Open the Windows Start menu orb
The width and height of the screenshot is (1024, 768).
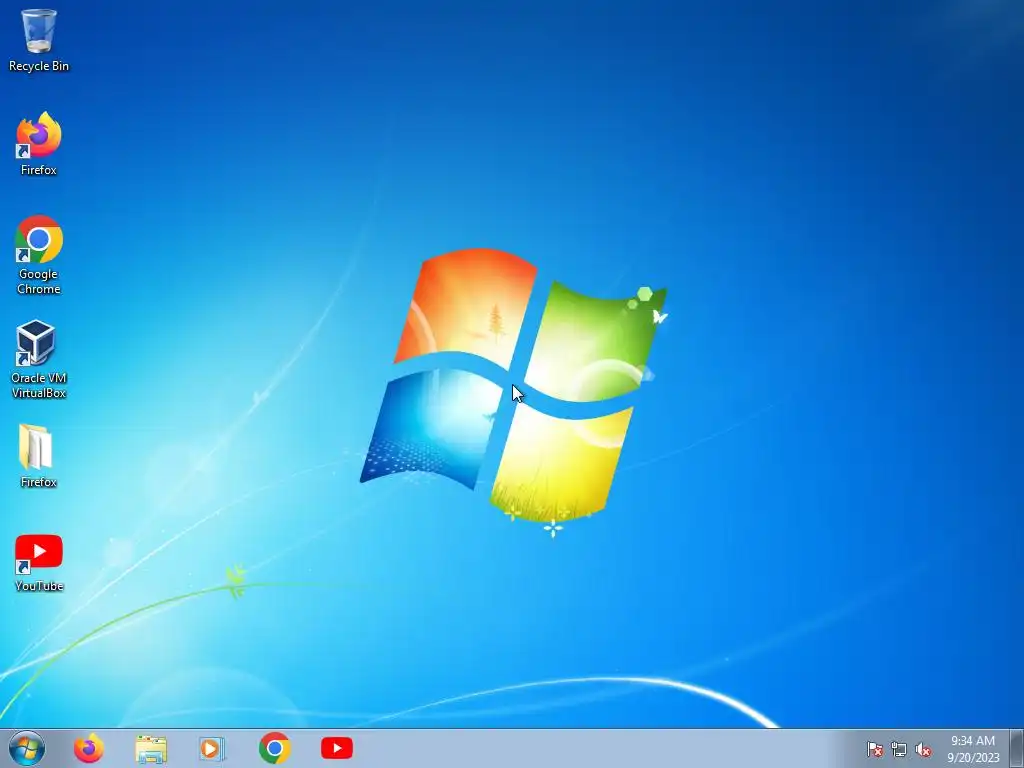[27, 748]
